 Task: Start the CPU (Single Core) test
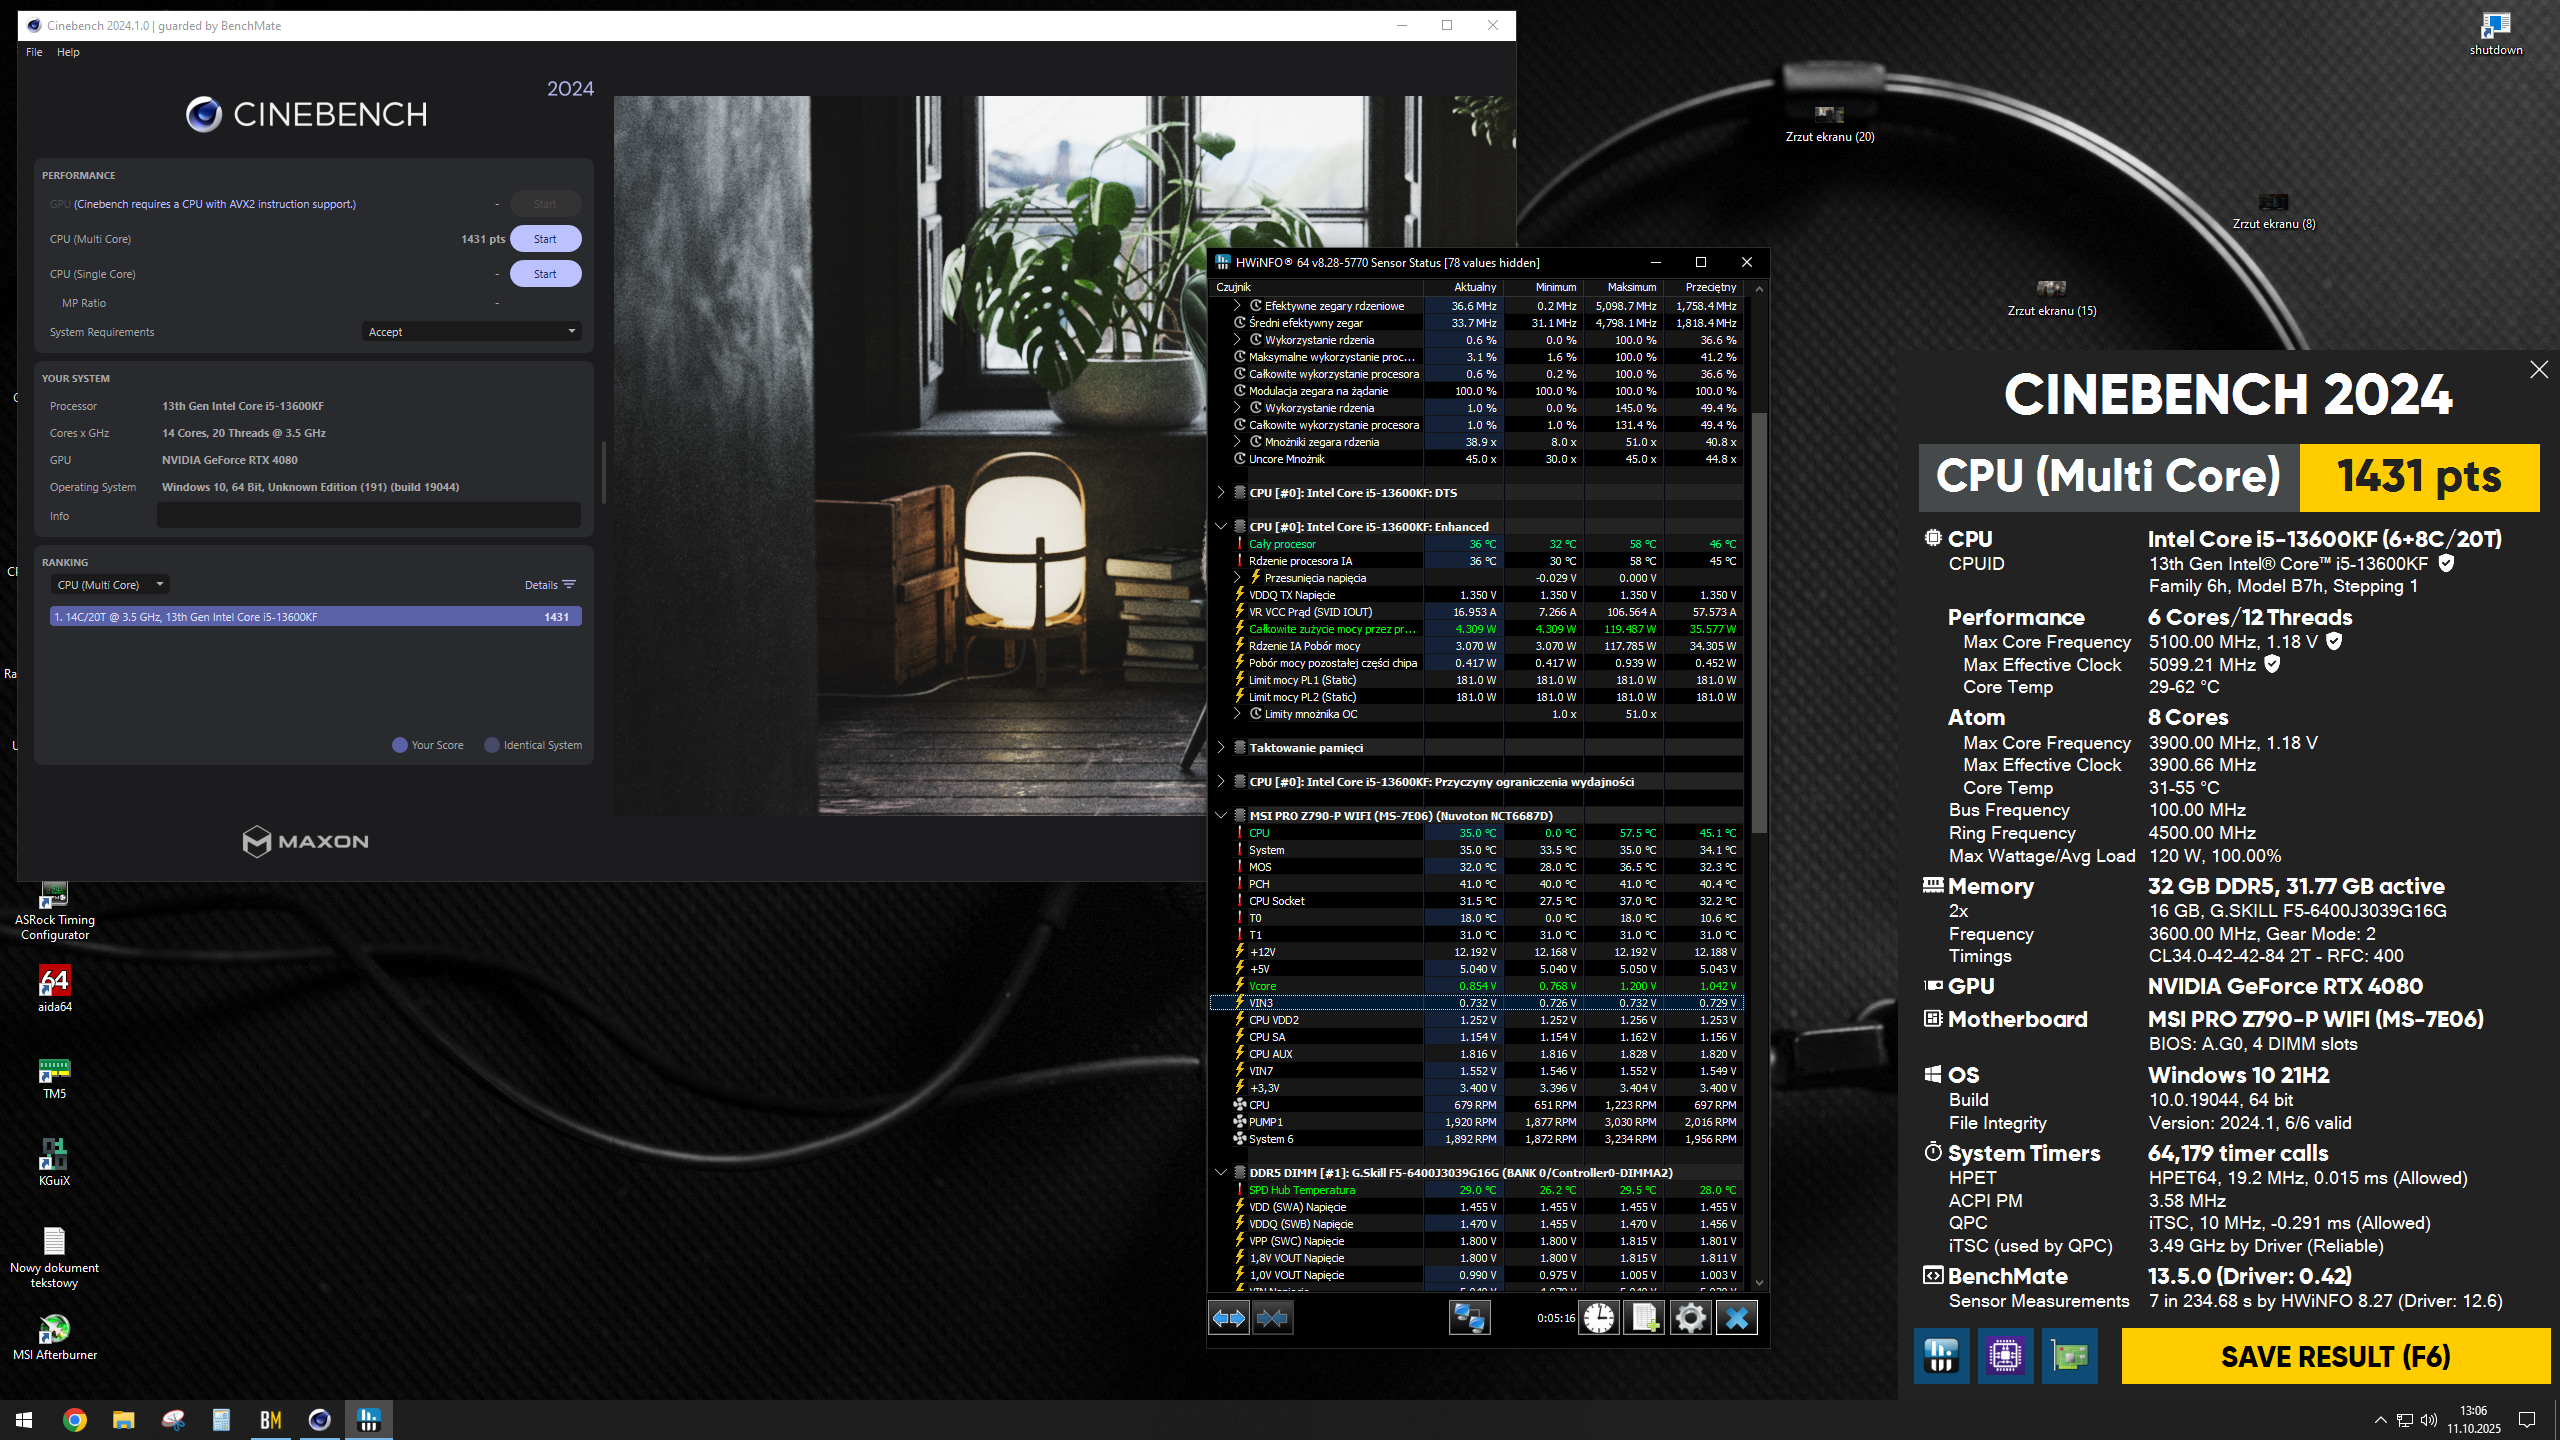(545, 274)
